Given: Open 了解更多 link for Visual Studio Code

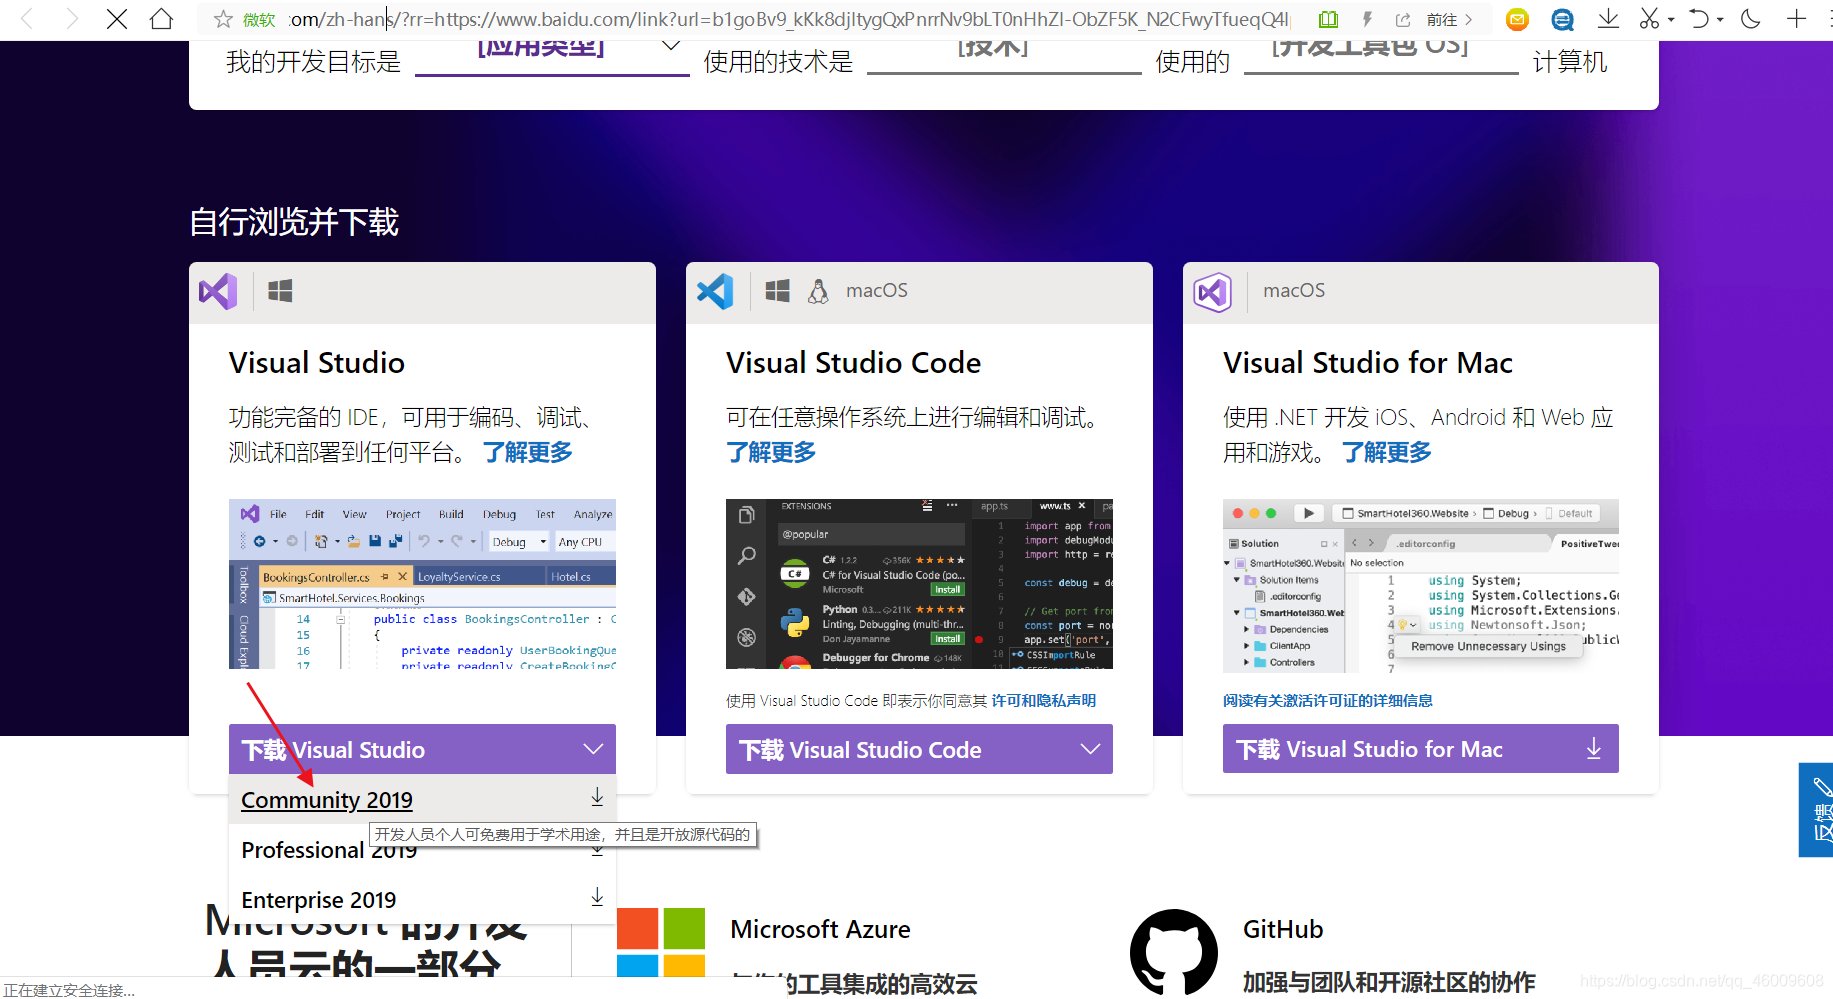Looking at the screenshot, I should [771, 452].
